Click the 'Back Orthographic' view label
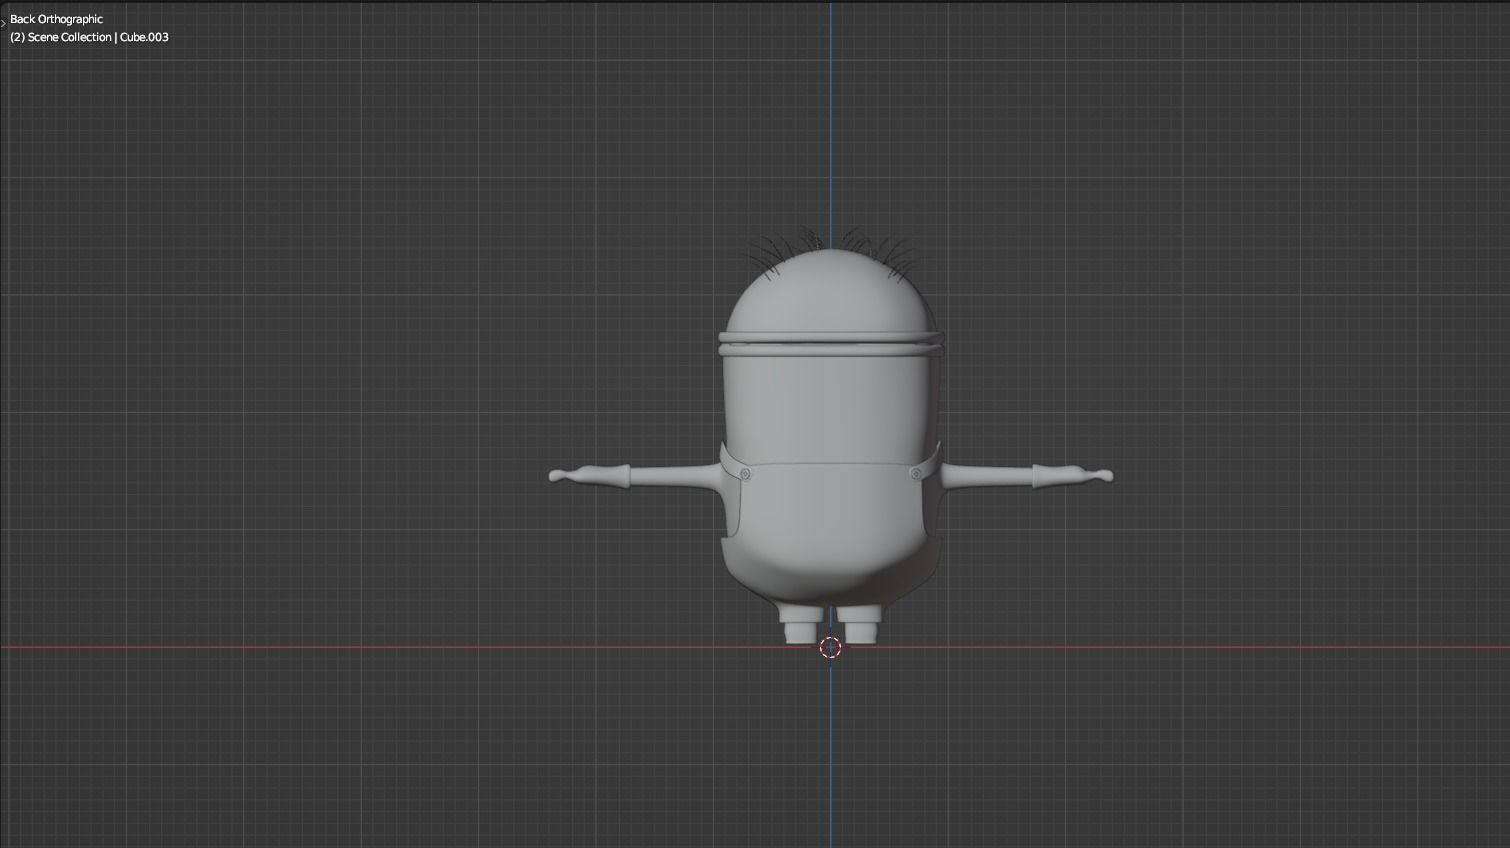Viewport: 1510px width, 848px height. (56, 19)
